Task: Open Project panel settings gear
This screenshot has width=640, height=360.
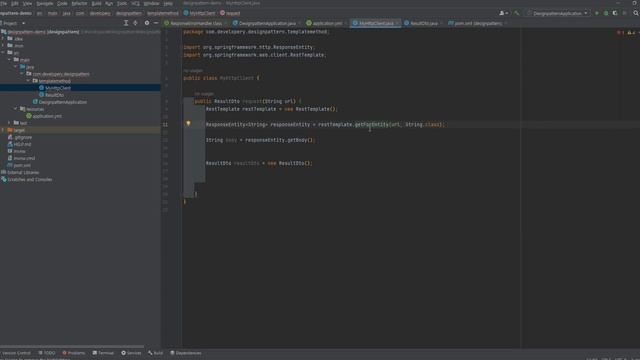Action: [x=147, y=23]
